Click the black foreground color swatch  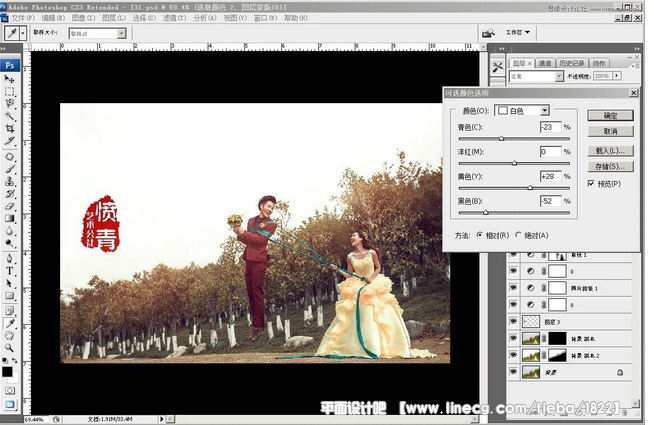(7, 372)
